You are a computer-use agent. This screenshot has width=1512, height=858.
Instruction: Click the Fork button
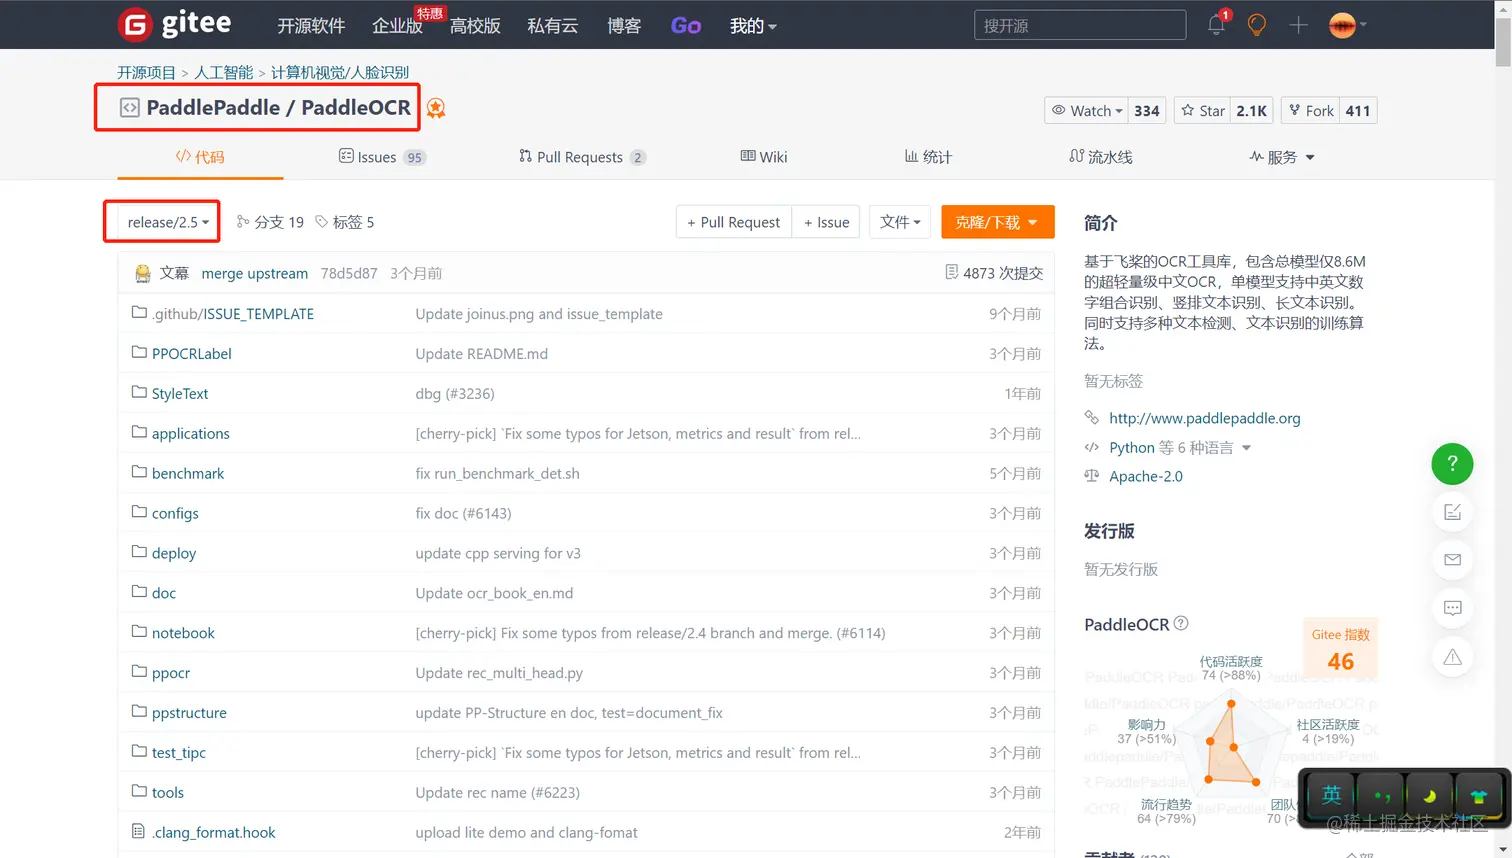(1310, 111)
